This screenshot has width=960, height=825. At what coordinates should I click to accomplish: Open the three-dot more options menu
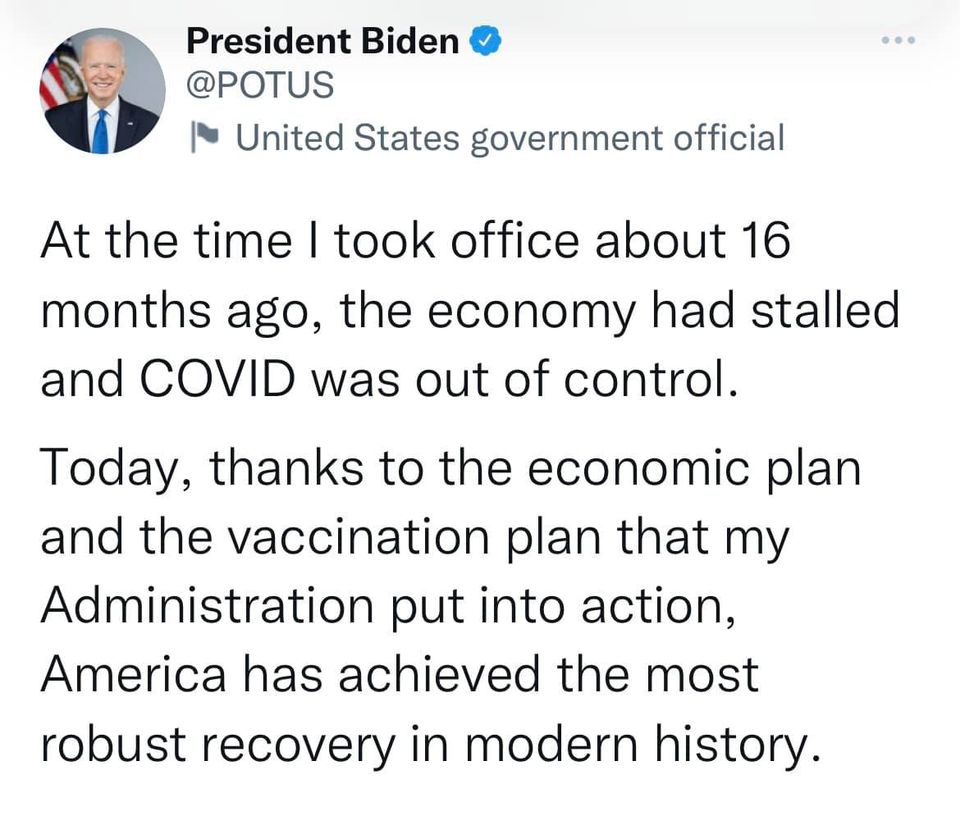(x=899, y=41)
